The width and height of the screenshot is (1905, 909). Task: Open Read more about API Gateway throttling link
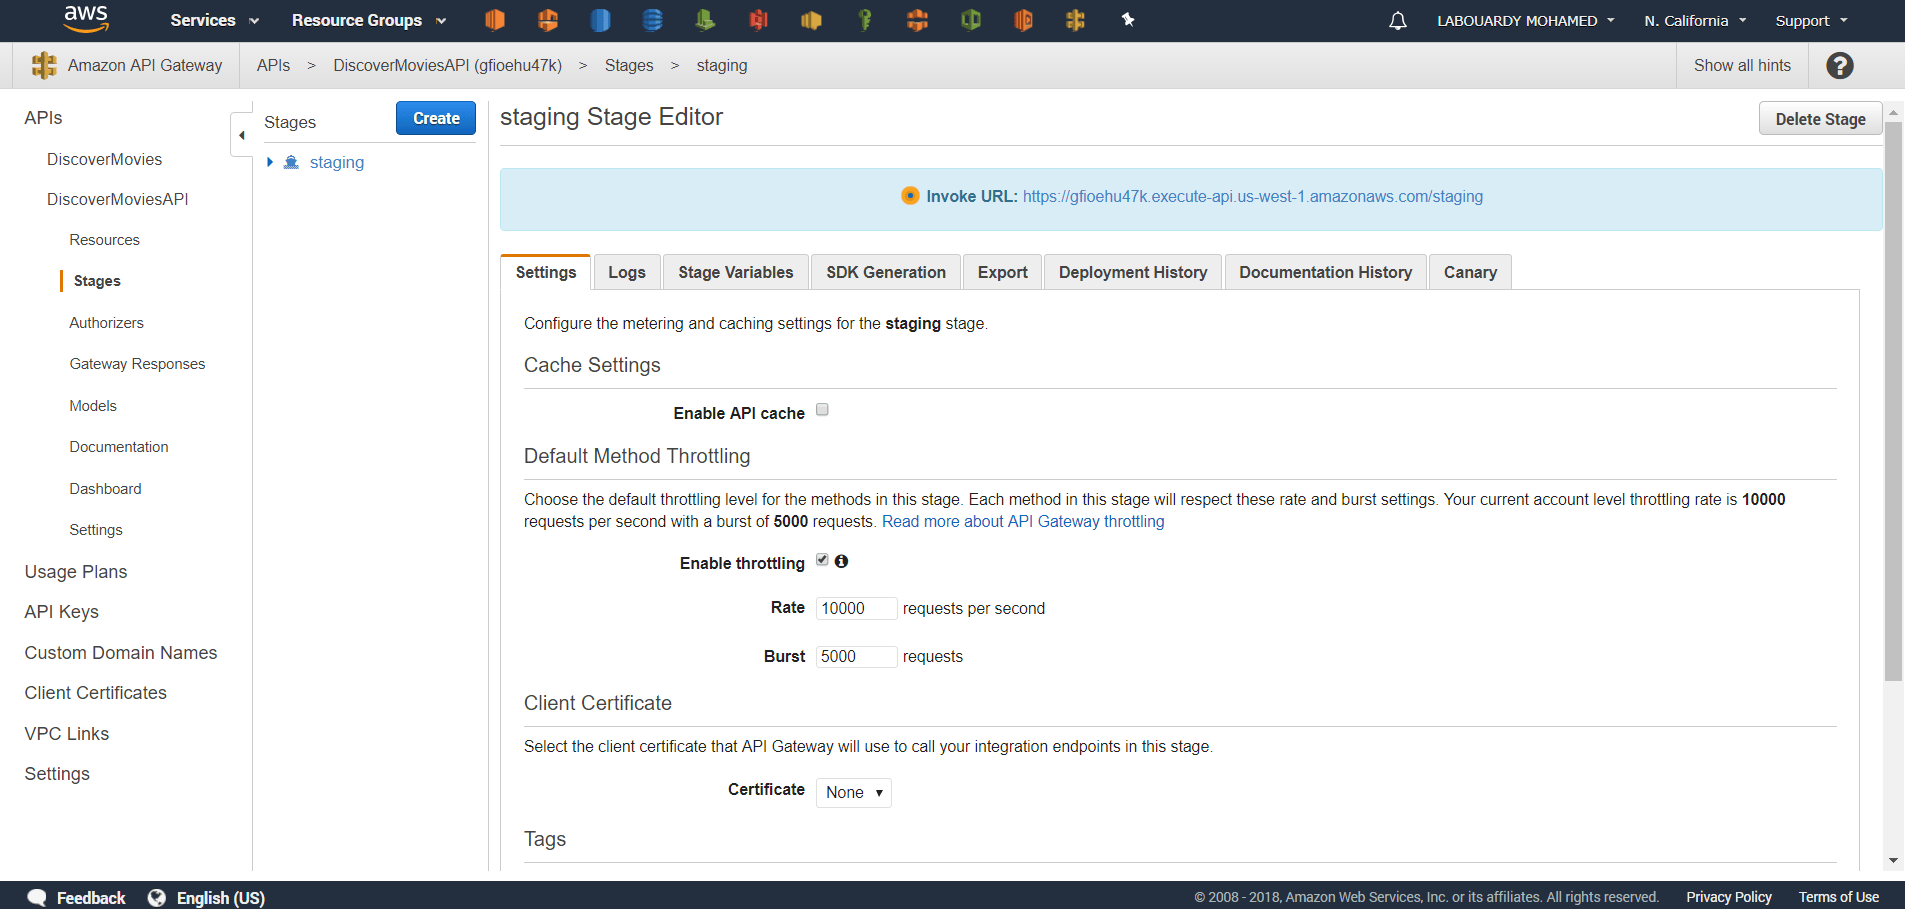tap(1023, 521)
